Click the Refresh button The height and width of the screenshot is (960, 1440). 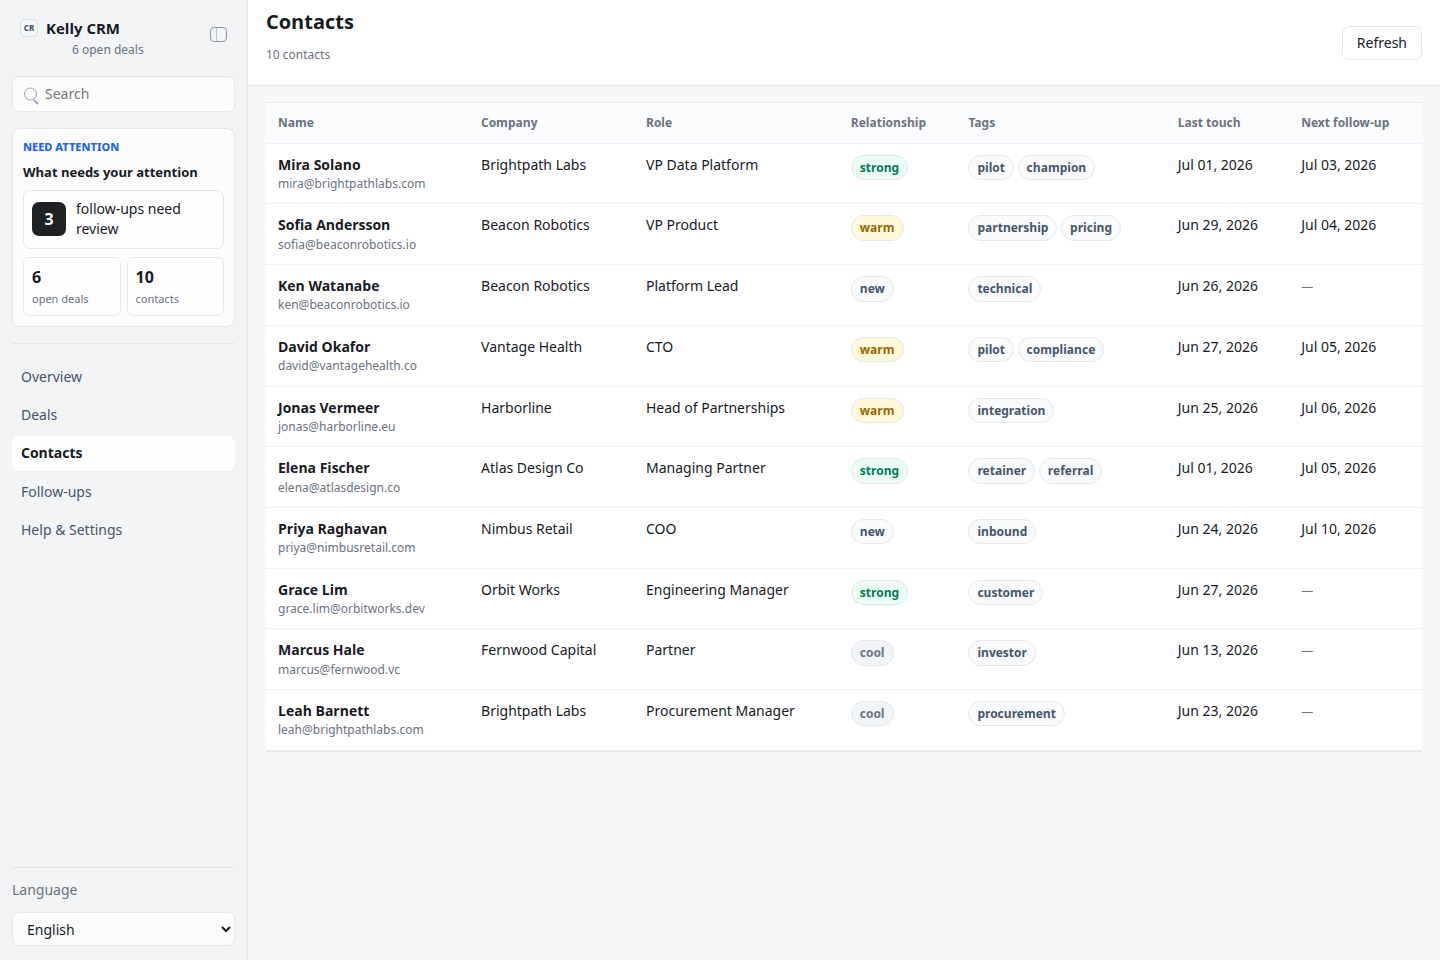1381,43
